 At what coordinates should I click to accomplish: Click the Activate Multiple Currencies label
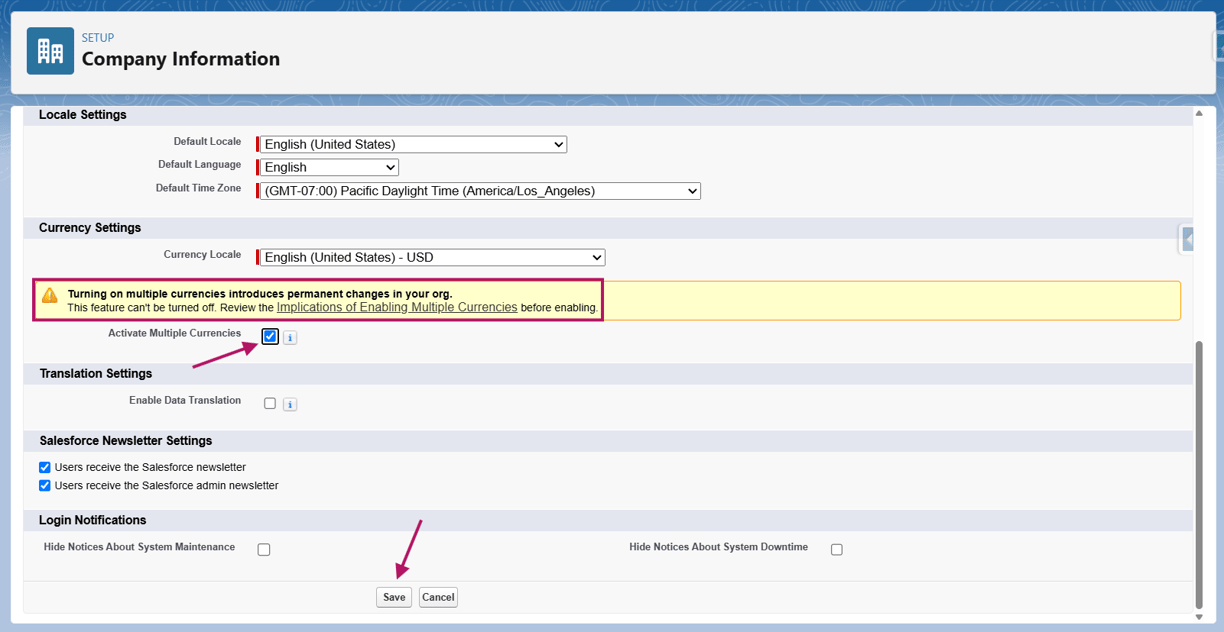(x=174, y=333)
